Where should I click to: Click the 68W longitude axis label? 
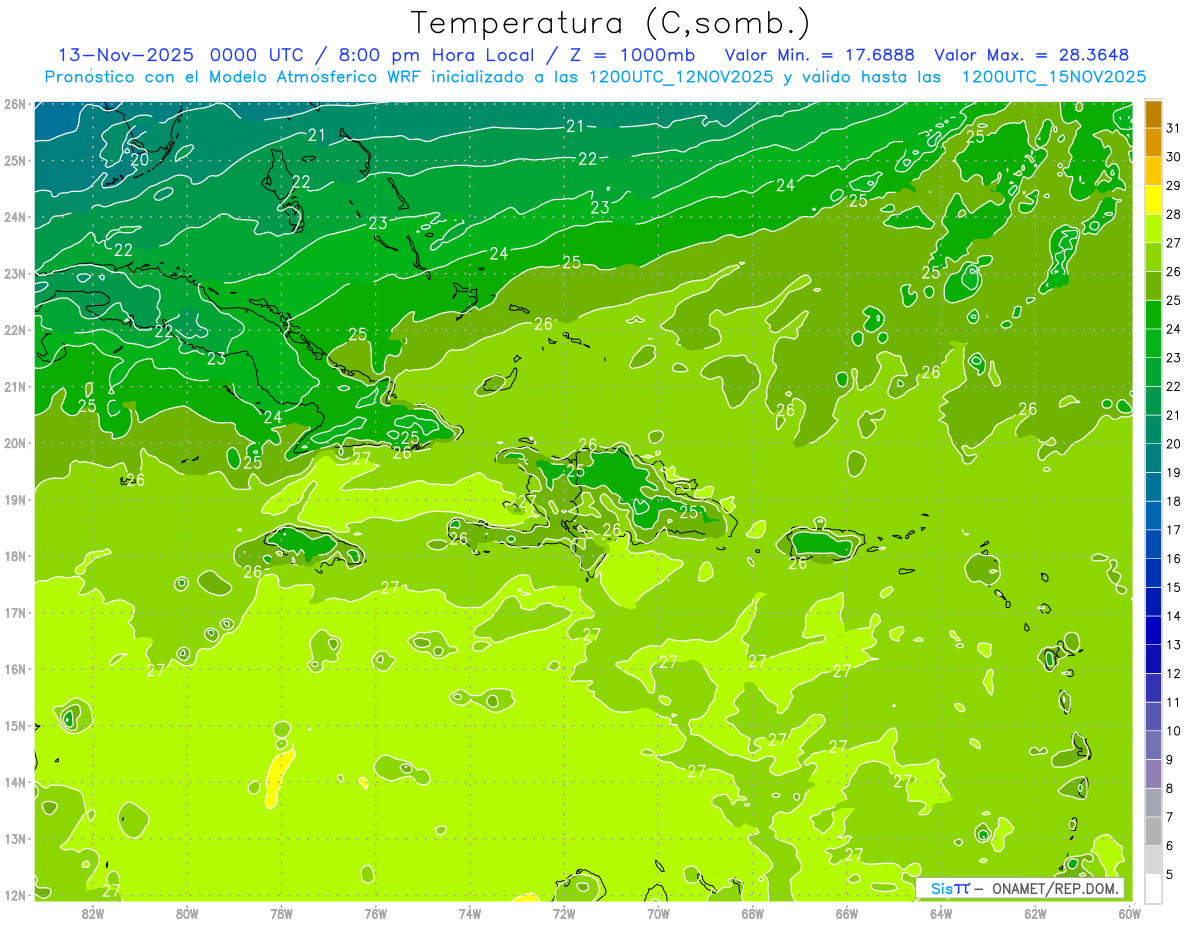click(753, 913)
